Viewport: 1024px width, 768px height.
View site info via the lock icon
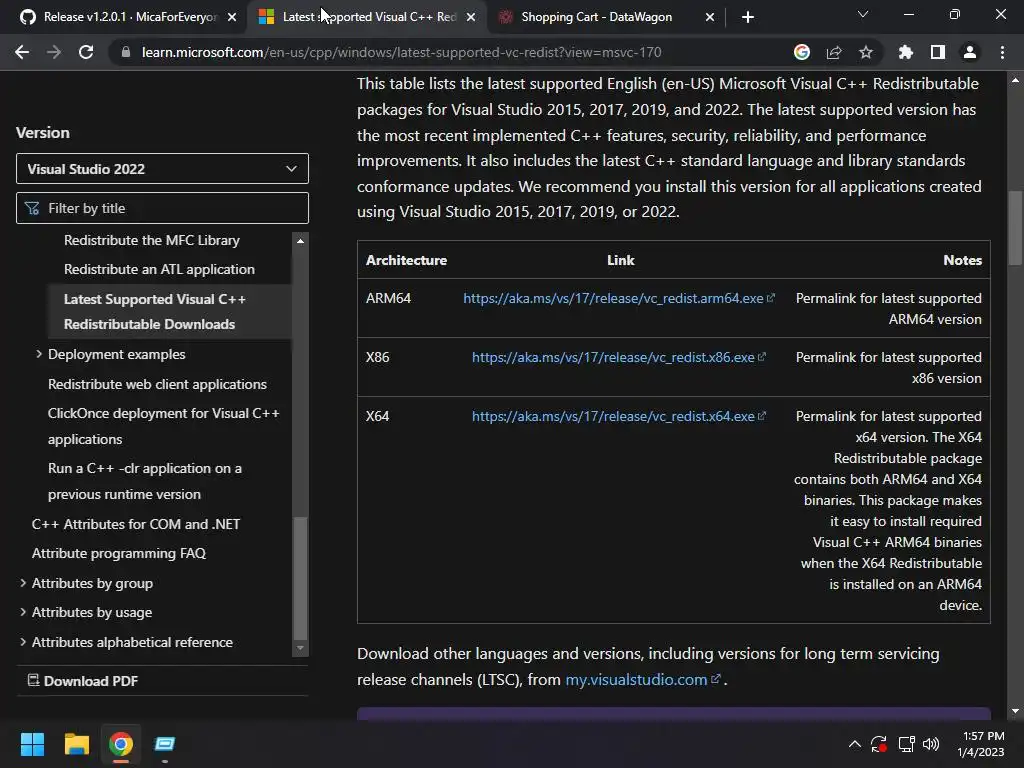[126, 52]
